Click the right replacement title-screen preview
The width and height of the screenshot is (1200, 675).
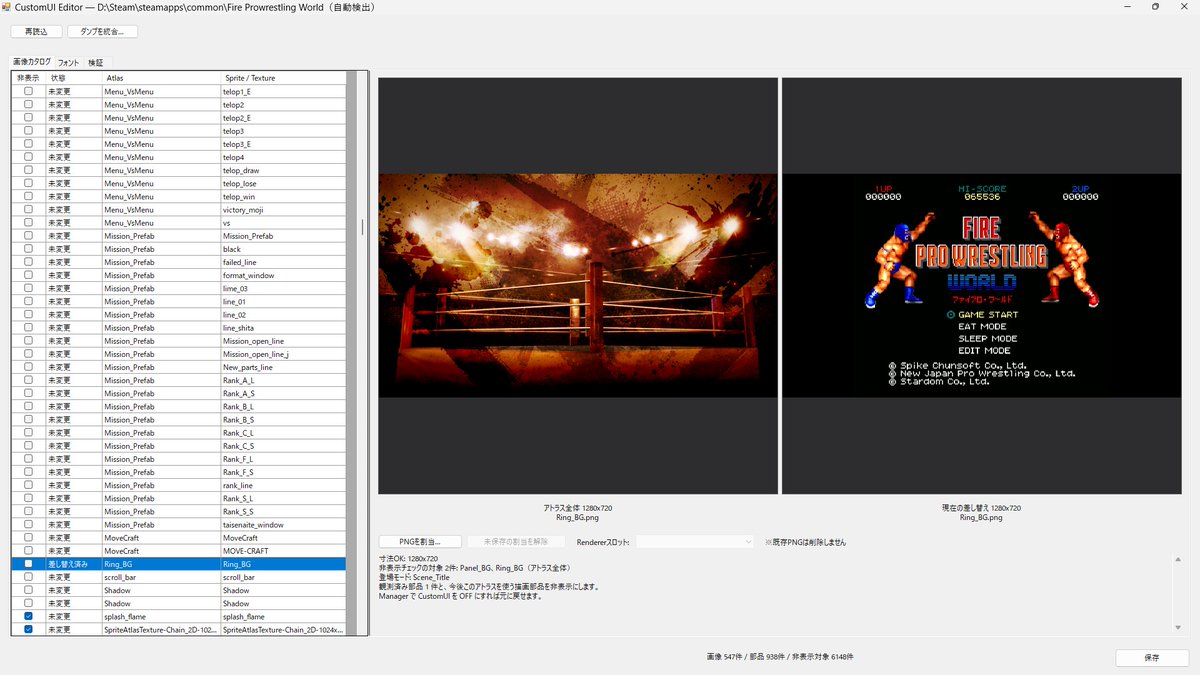[x=982, y=285]
